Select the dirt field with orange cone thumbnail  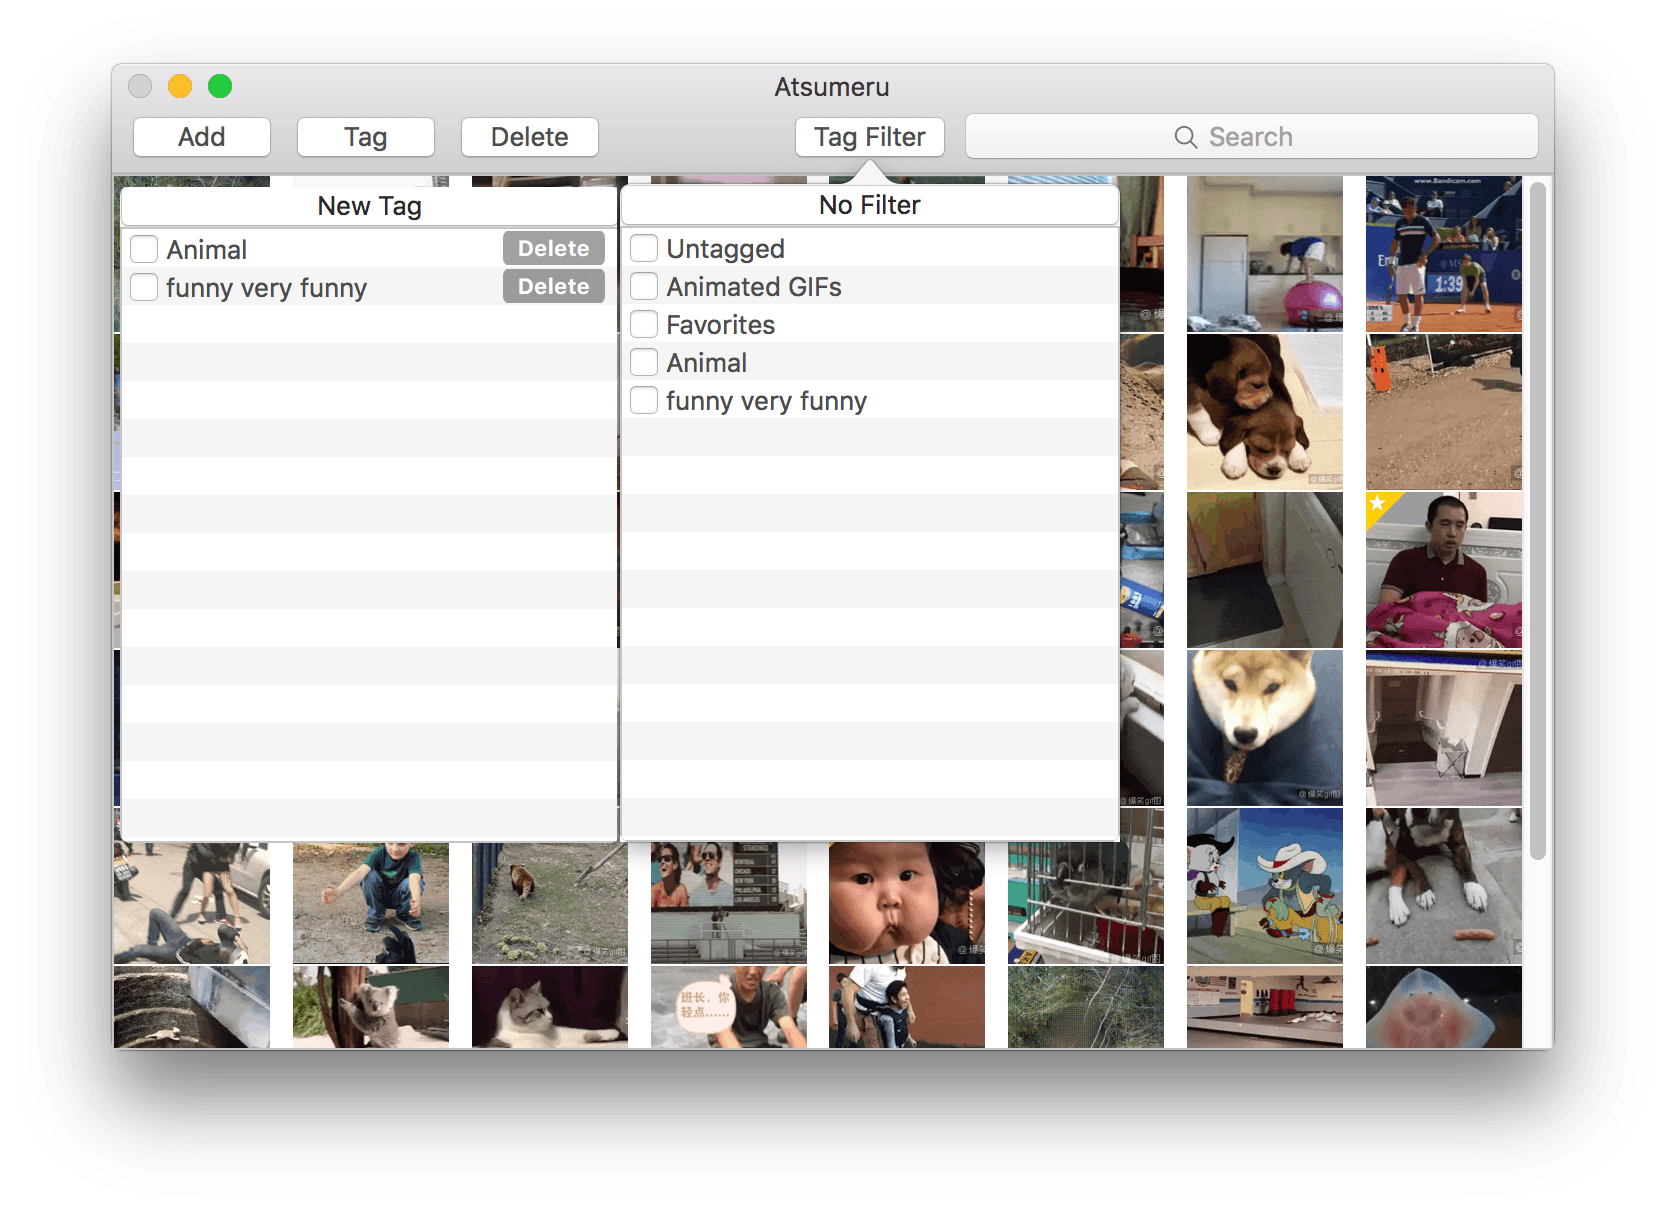[1444, 412]
